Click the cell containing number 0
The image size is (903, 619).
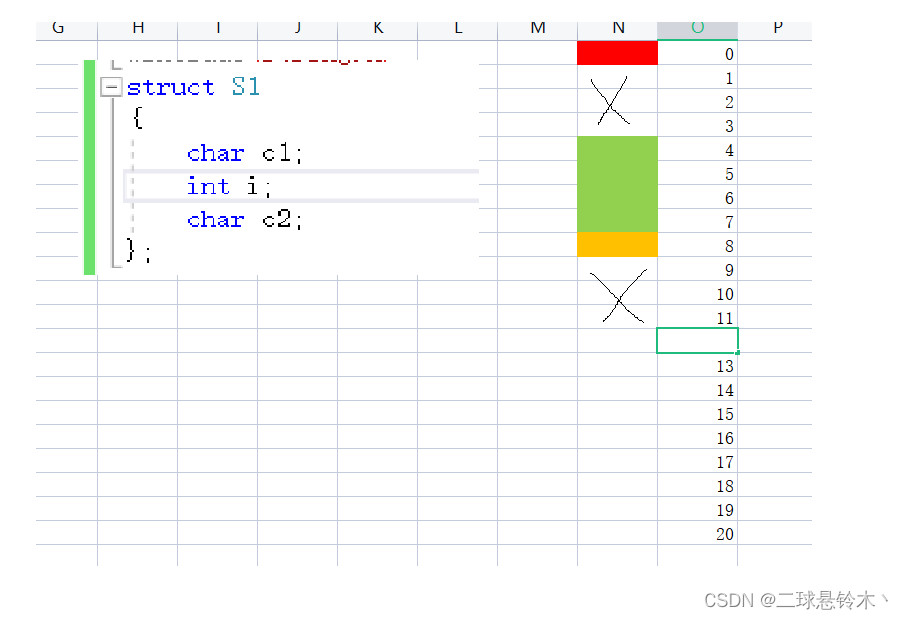click(x=697, y=54)
